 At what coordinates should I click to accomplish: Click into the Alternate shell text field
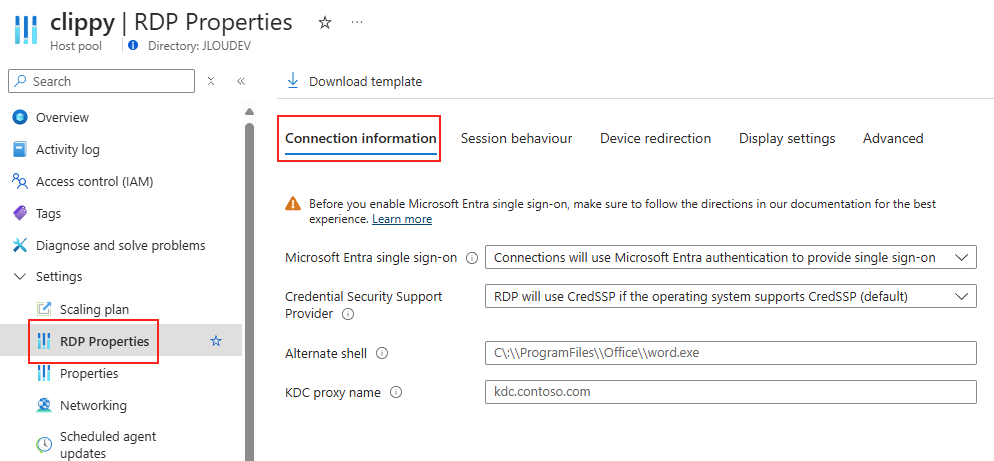[730, 353]
